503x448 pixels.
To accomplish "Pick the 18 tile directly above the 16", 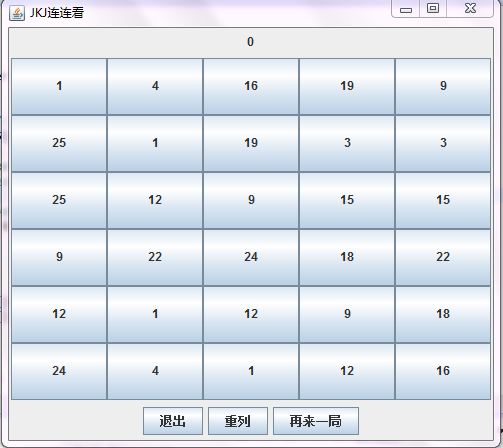I will 443,315.
